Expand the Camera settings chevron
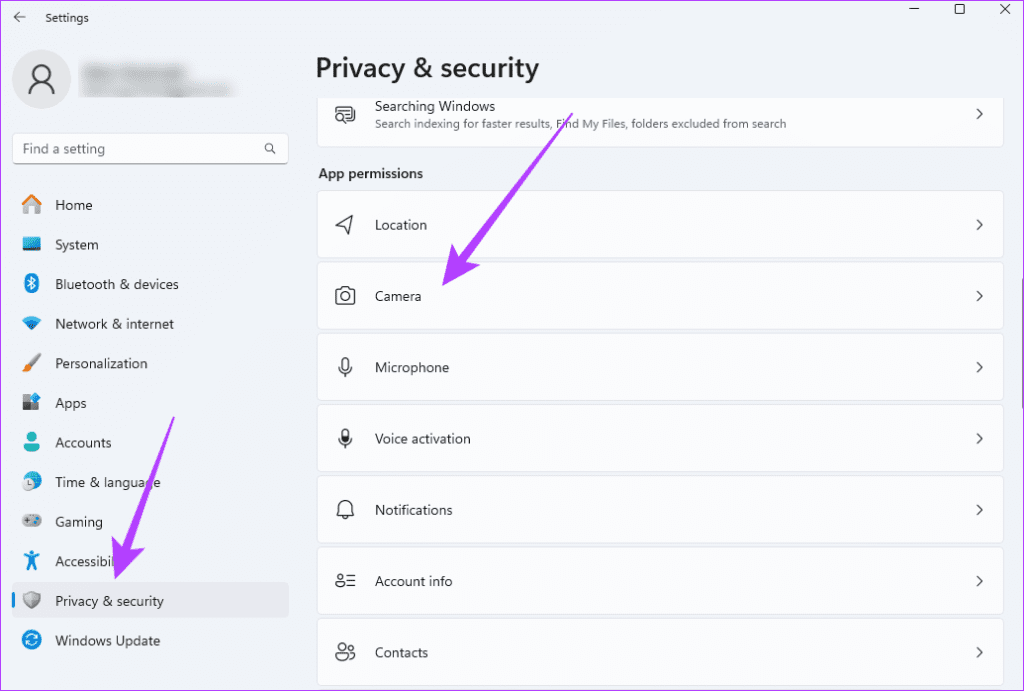 coord(979,296)
